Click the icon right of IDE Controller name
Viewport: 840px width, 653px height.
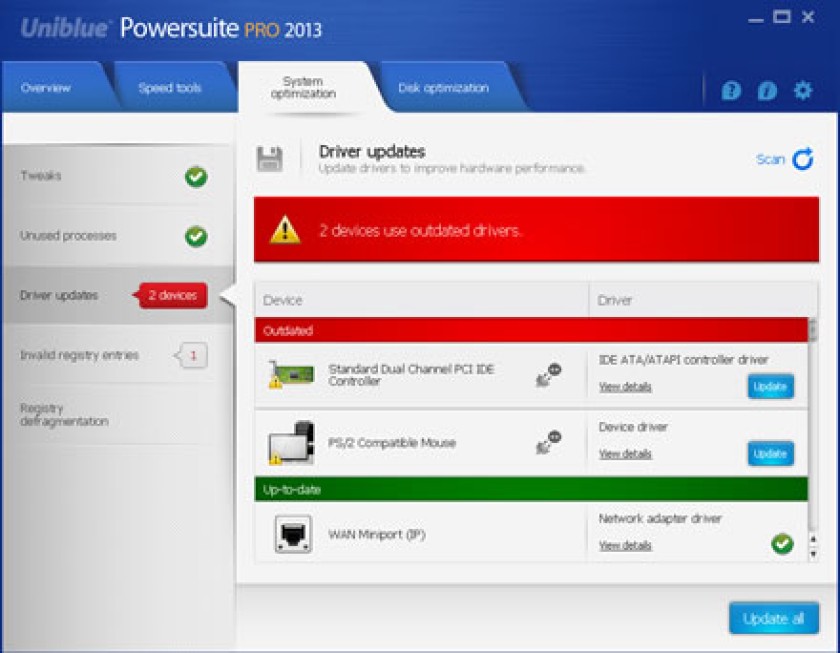(x=548, y=374)
